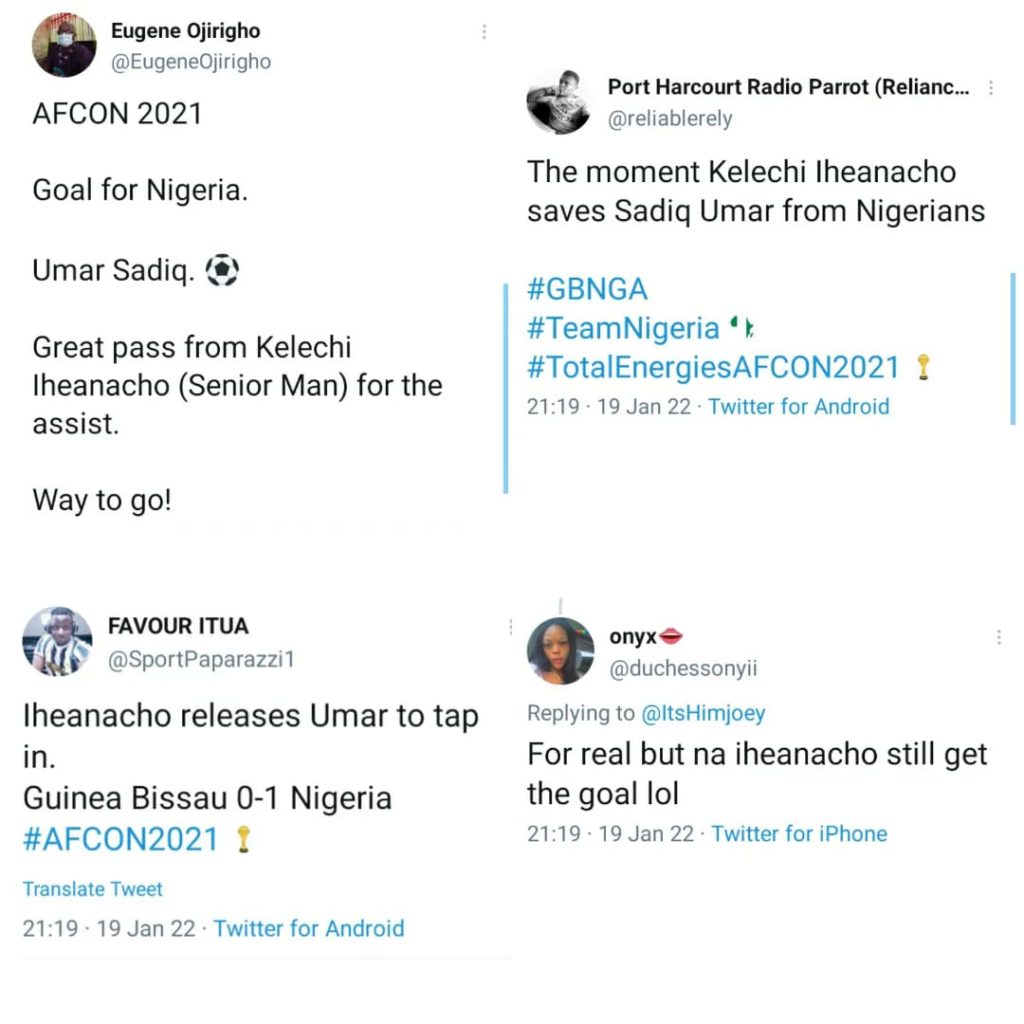Image resolution: width=1024 pixels, height=1024 pixels.
Task: Open more options on Eugene Ojirigho's tweet
Action: point(484,32)
